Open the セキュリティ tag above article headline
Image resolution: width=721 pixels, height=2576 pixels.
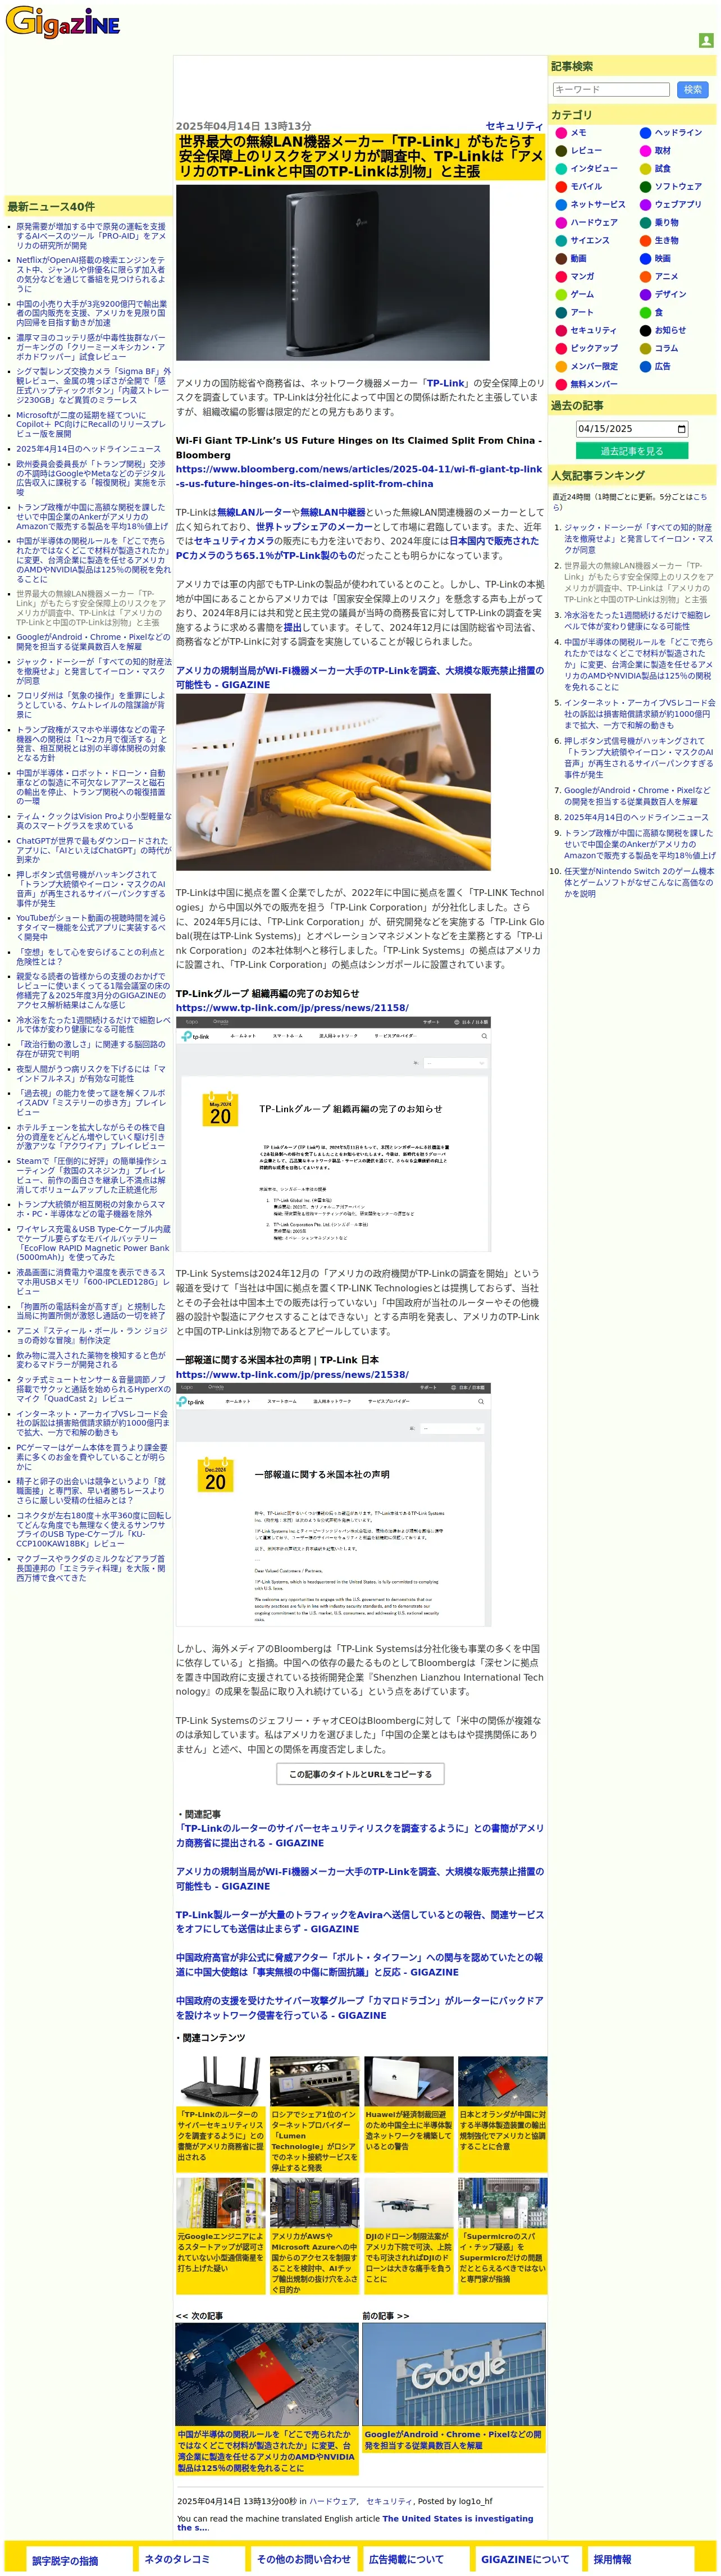coord(514,127)
